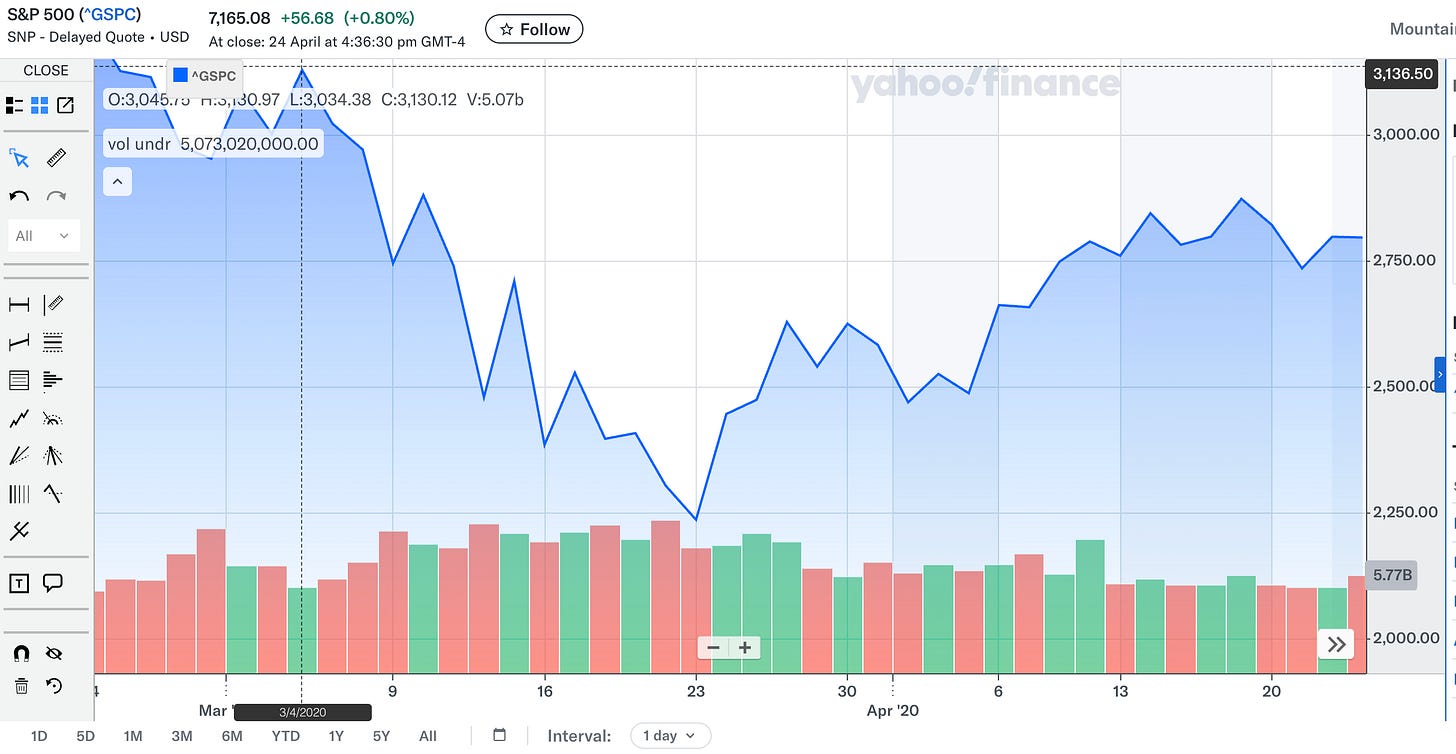Select the ruler measure tool
The width and height of the screenshot is (1456, 754).
[56, 158]
